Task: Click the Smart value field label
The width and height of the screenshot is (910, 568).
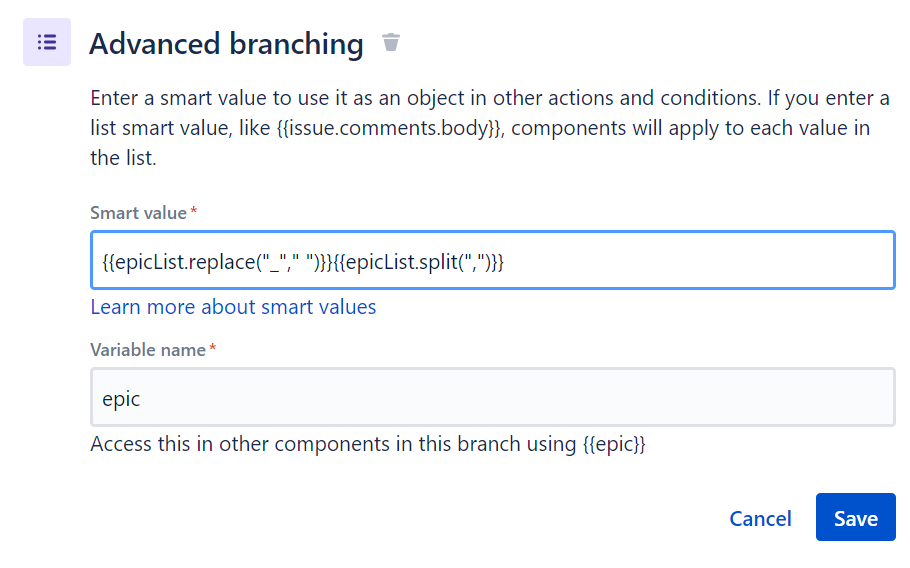Action: tap(138, 213)
